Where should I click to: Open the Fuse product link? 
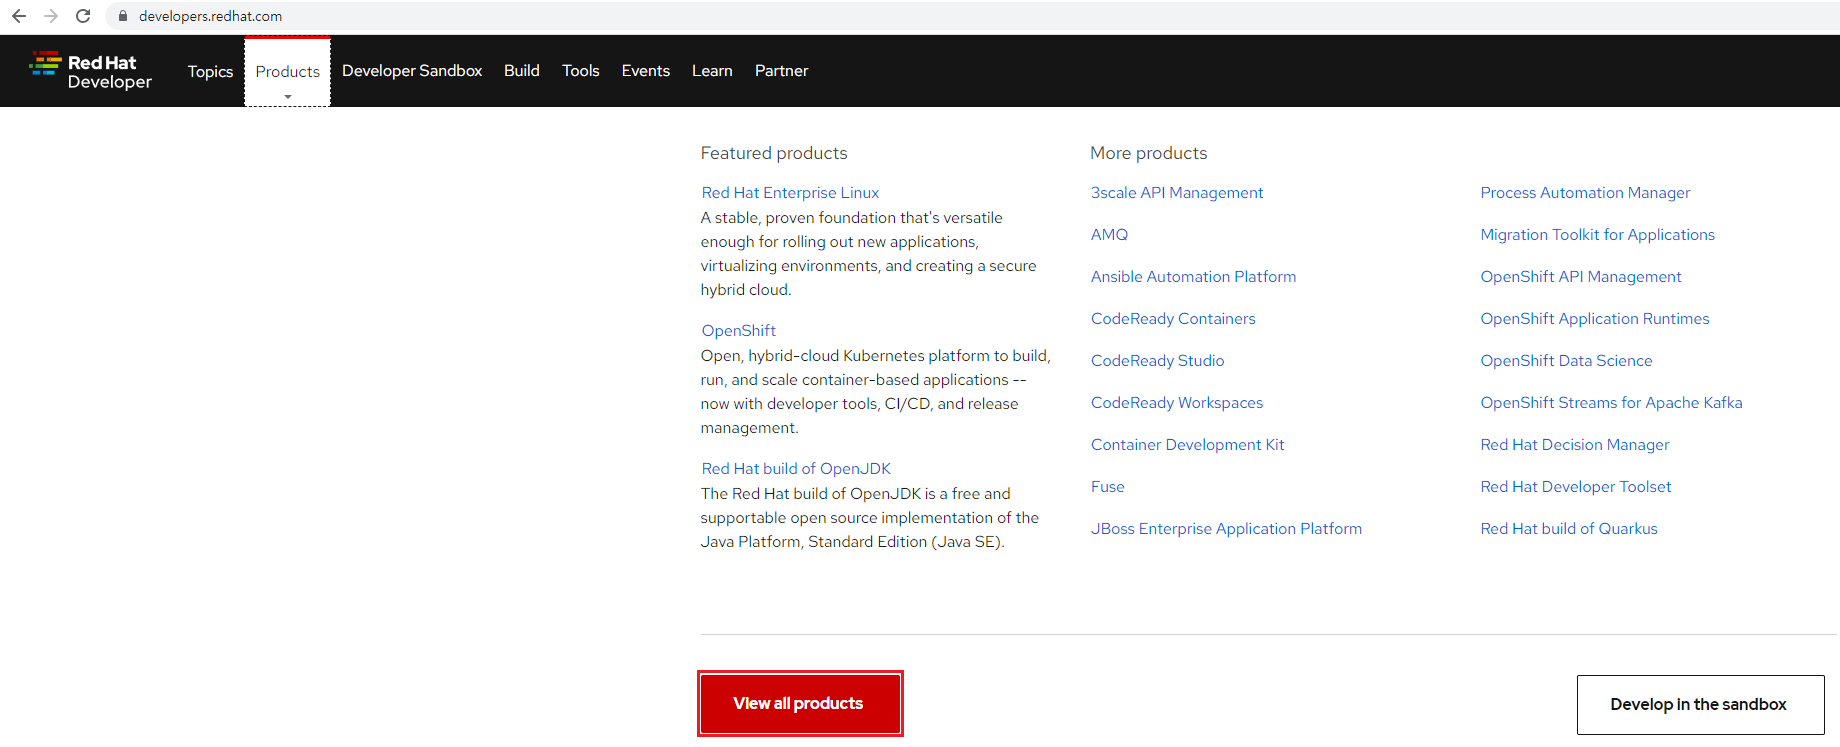coord(1108,487)
